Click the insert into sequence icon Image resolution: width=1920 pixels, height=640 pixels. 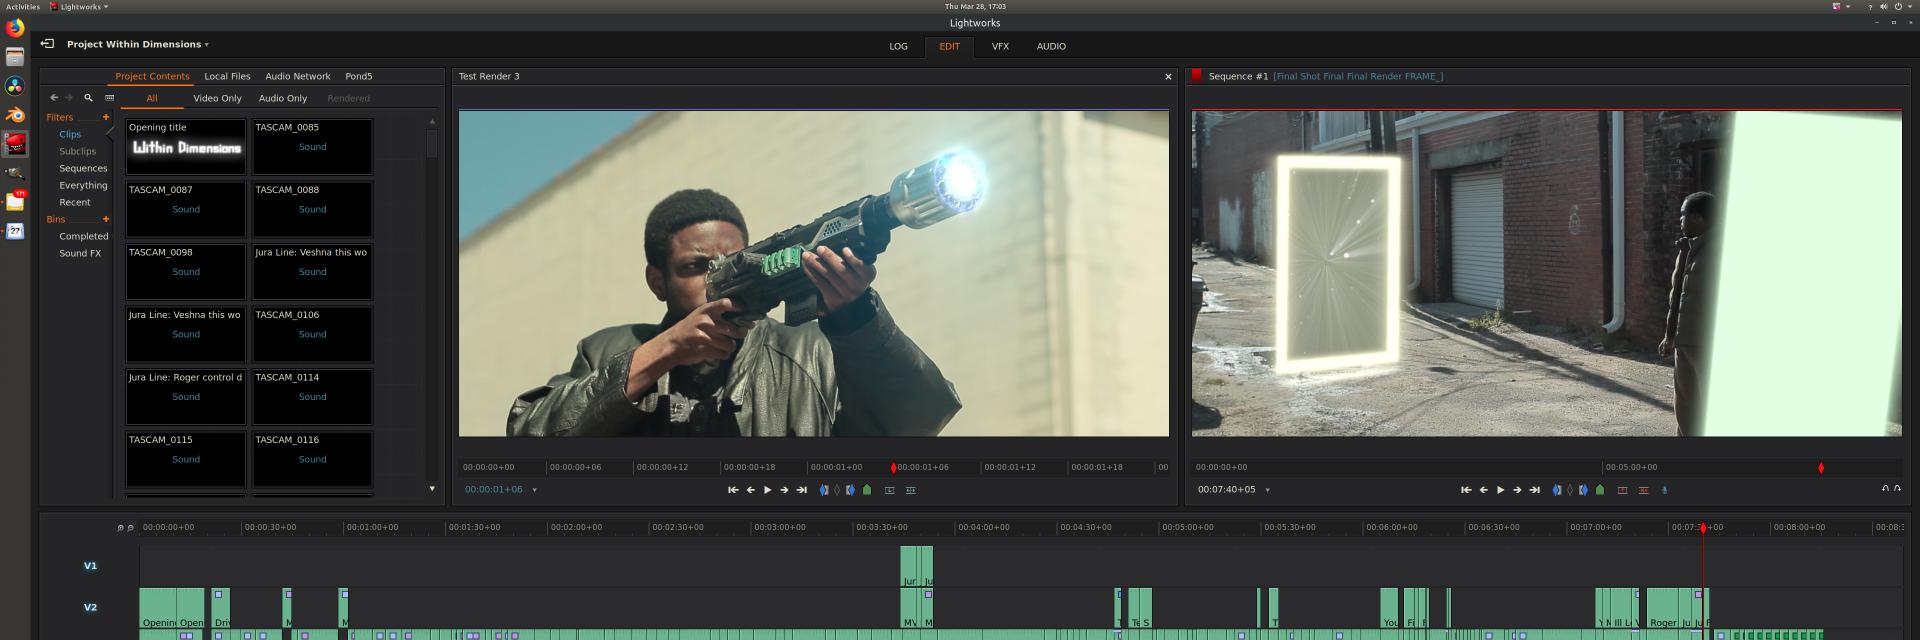[x=889, y=490]
